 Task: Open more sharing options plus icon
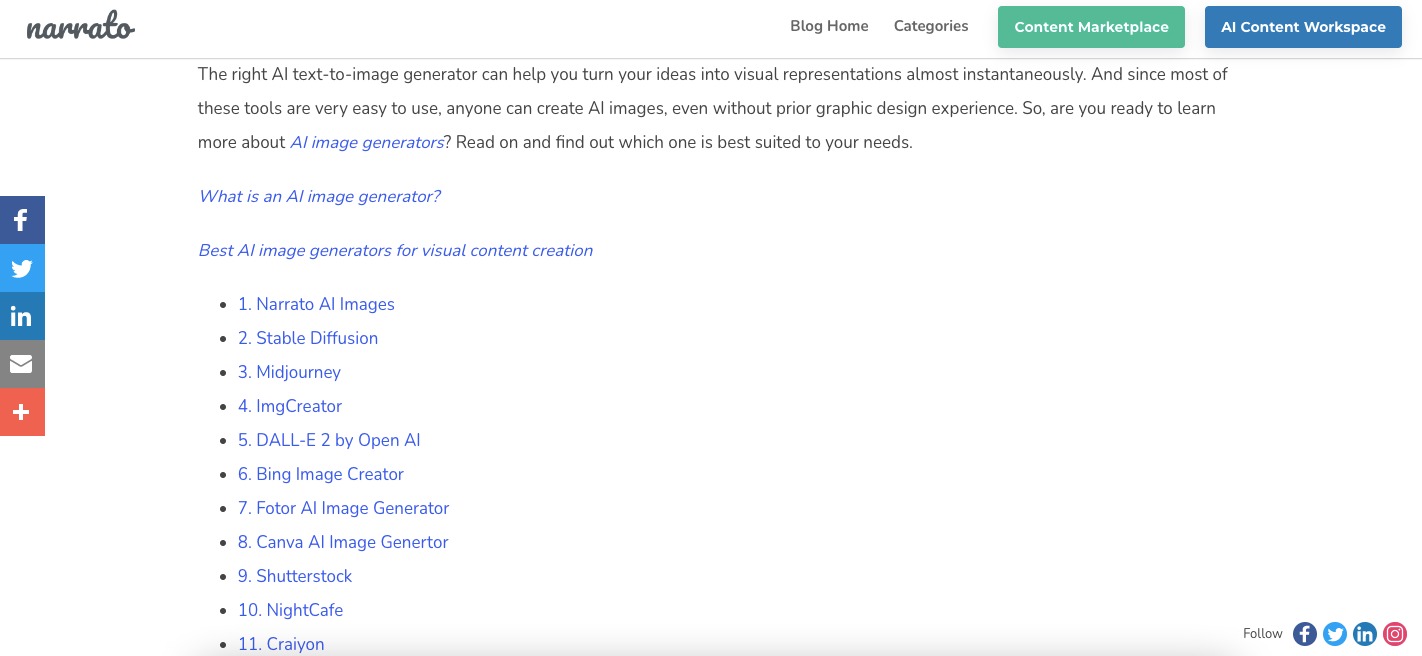pos(22,412)
